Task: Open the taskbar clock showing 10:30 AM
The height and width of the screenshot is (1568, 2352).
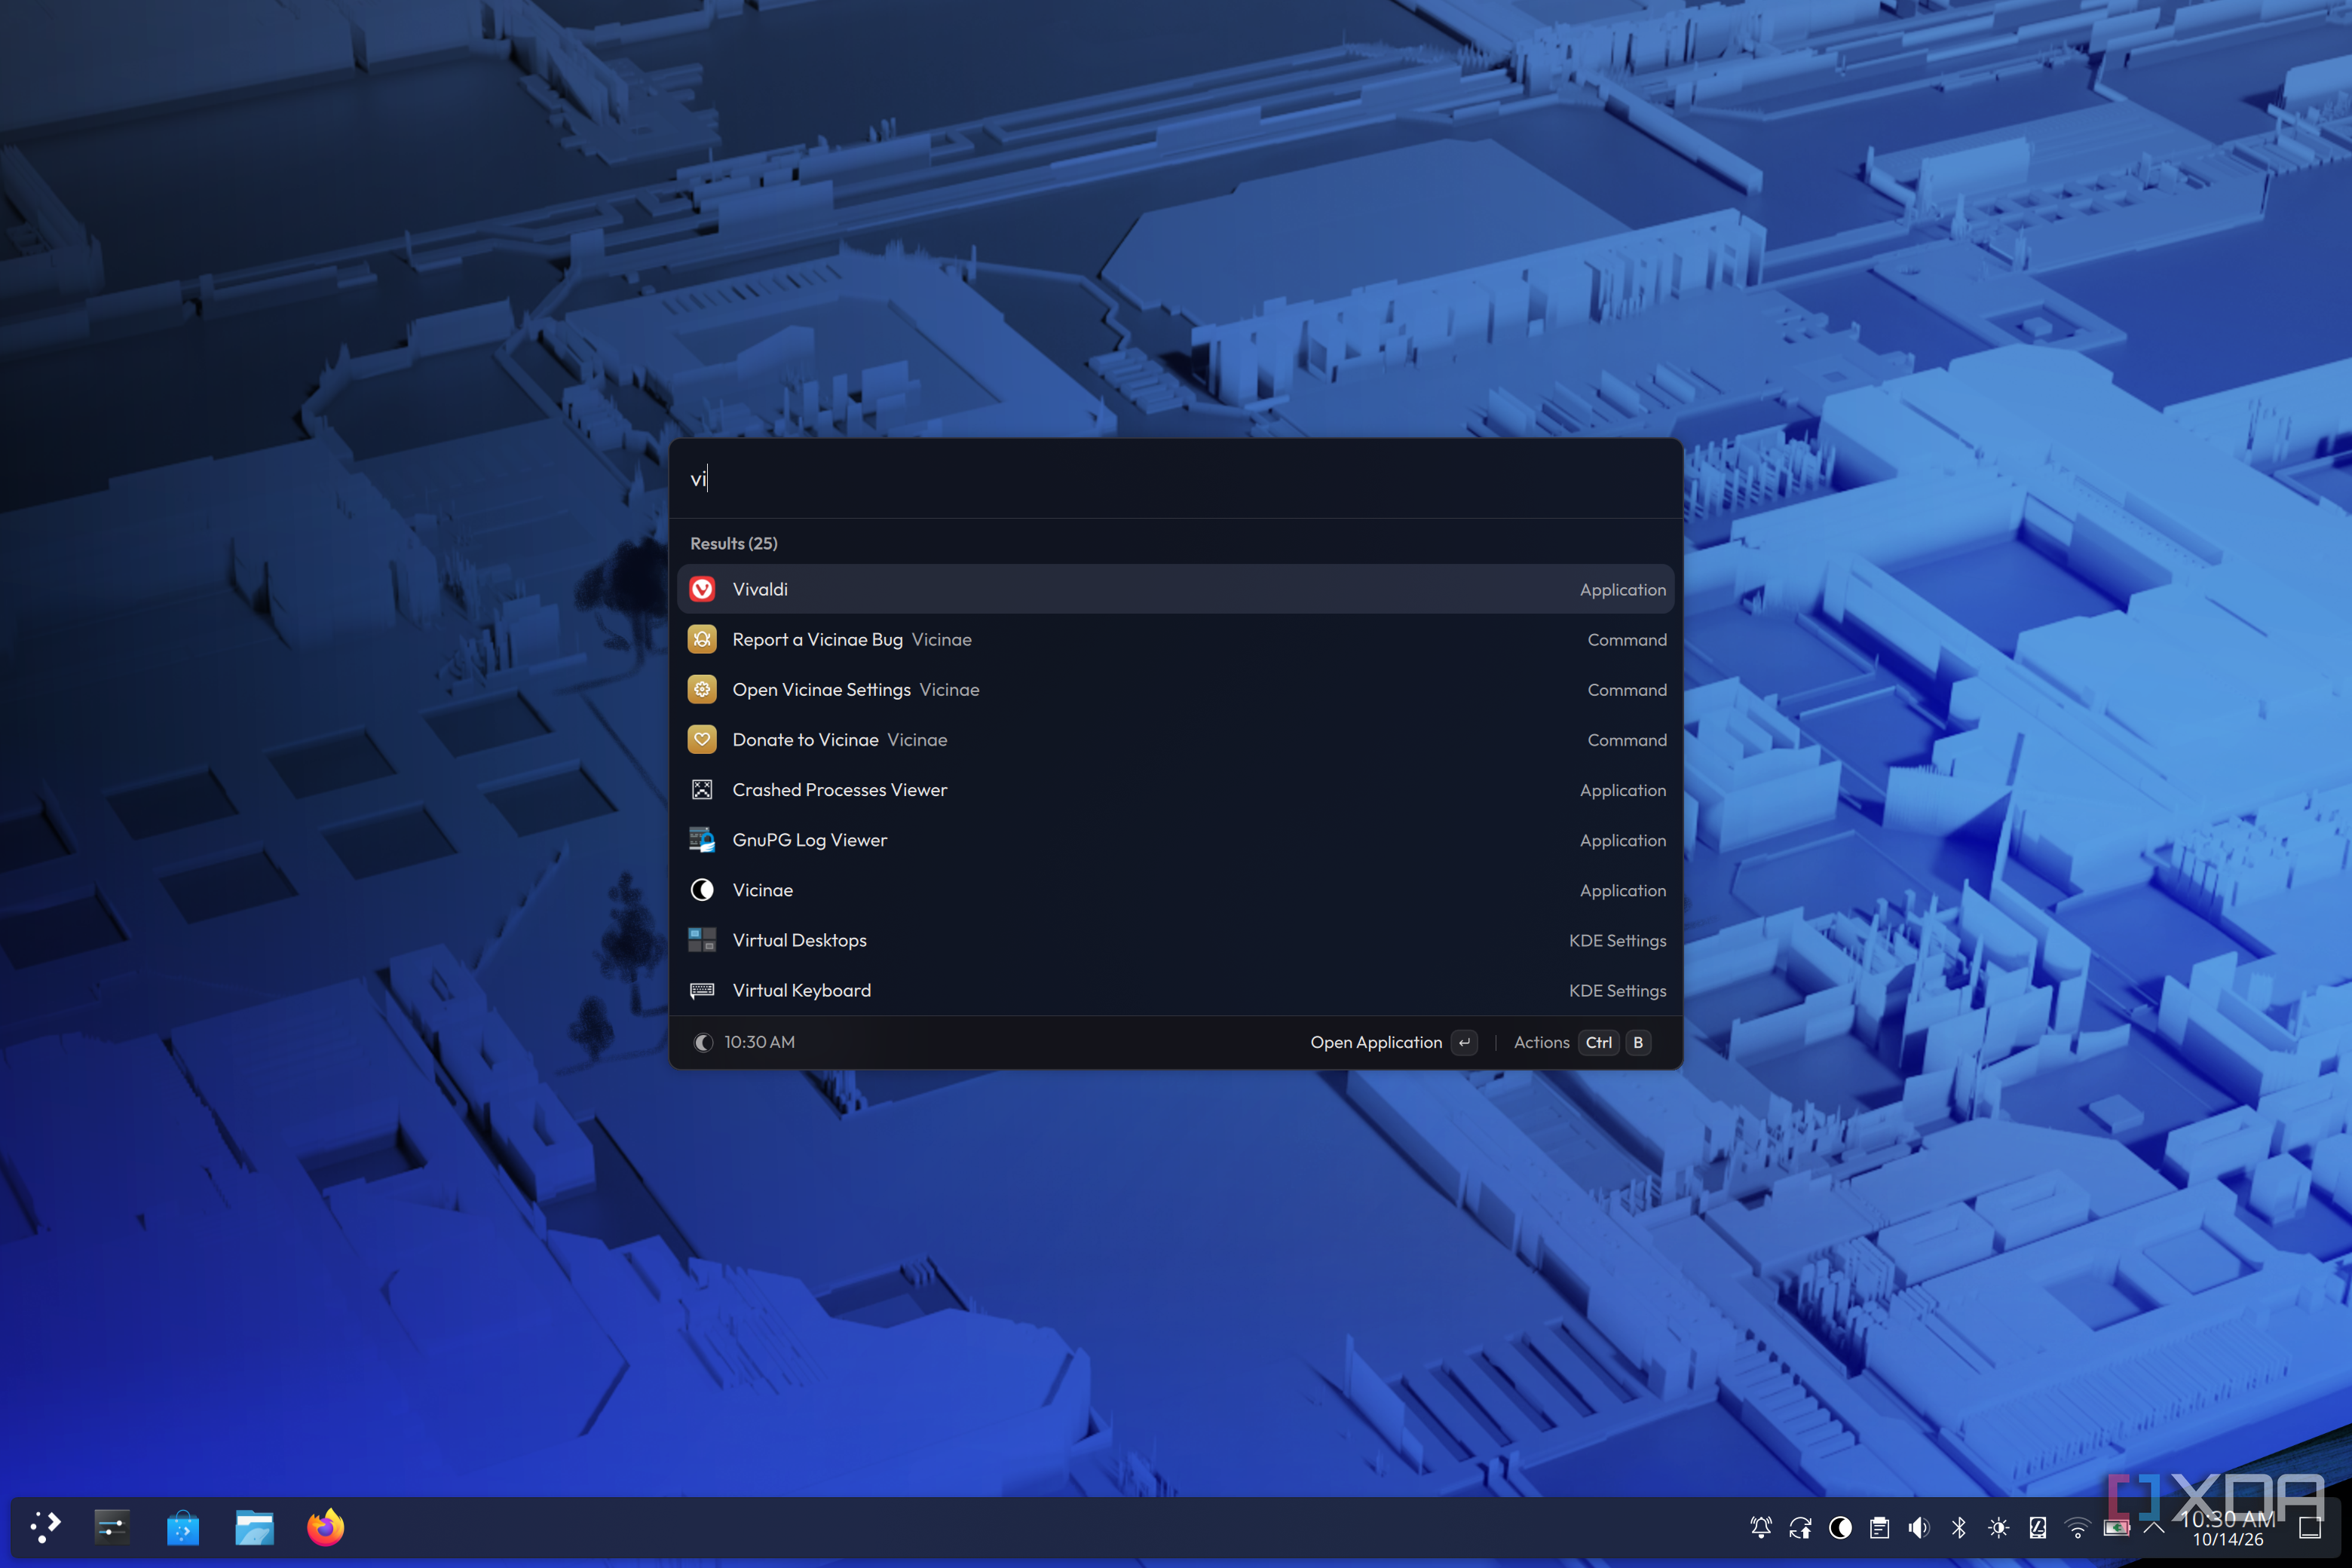Action: point(2228,1528)
